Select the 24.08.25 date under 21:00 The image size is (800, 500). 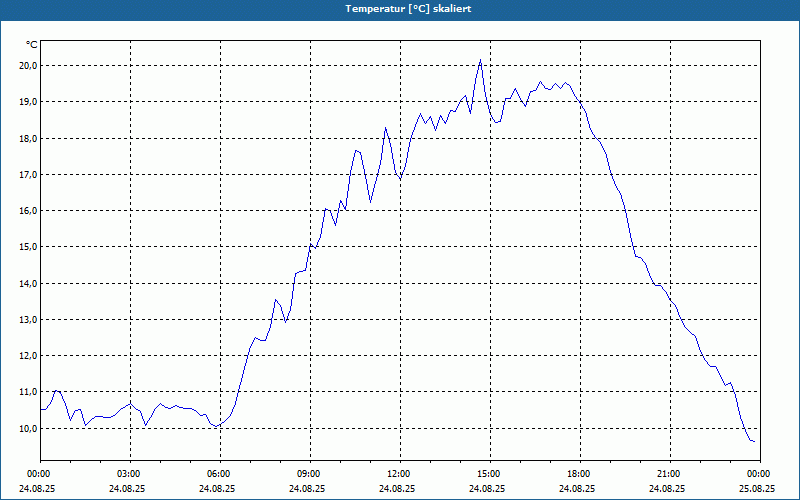(667, 488)
